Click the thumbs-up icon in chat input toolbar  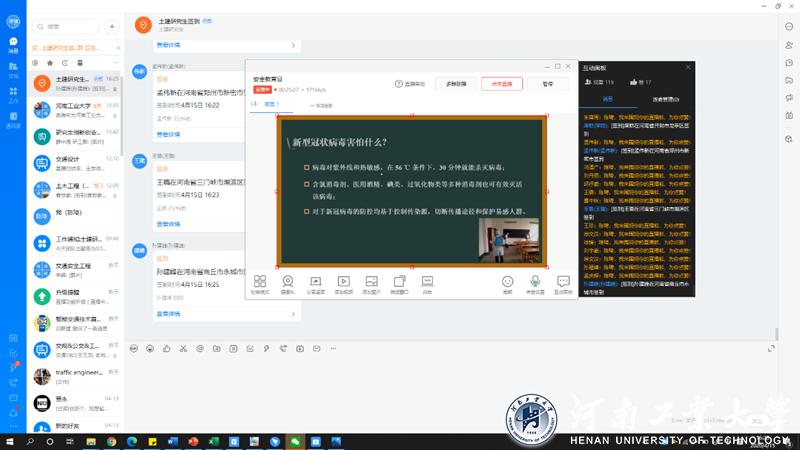point(166,348)
